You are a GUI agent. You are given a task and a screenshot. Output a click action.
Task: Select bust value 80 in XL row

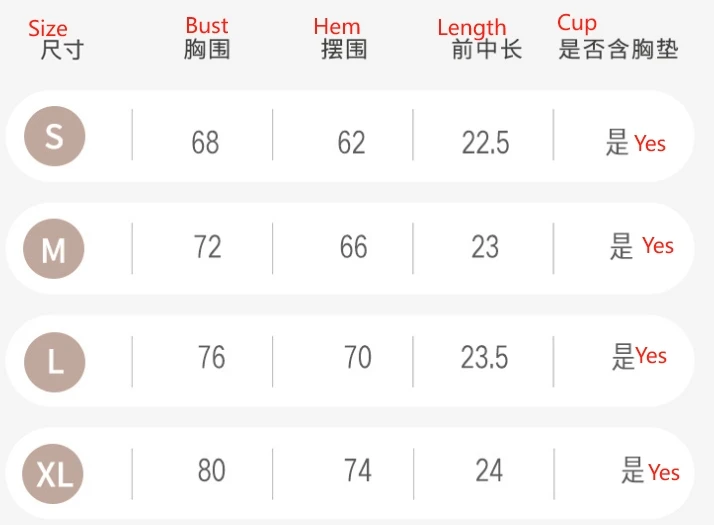[x=212, y=470]
